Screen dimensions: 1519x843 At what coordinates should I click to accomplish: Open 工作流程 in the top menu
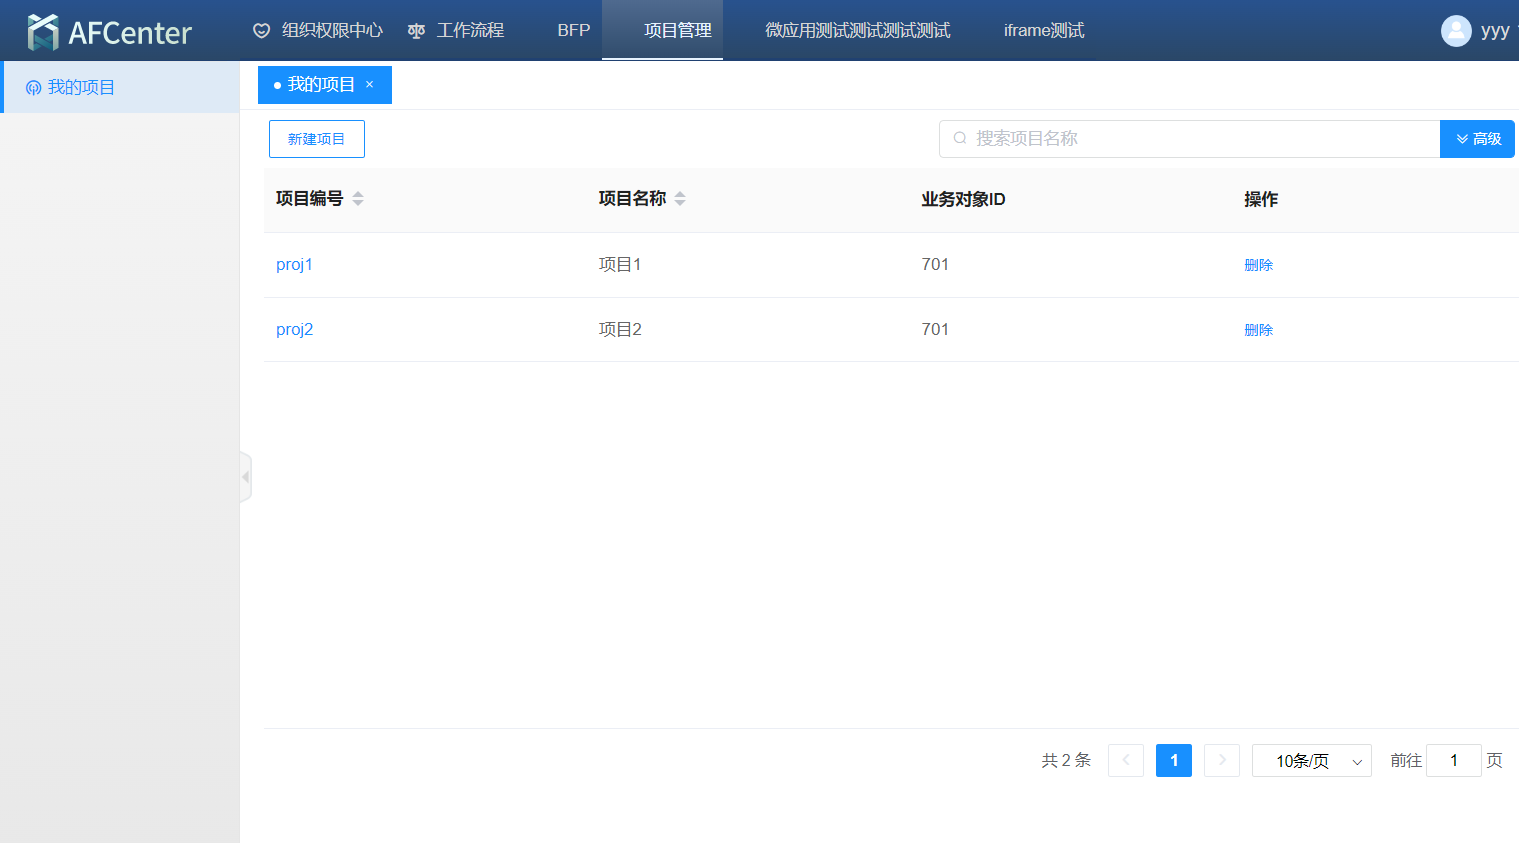click(457, 31)
